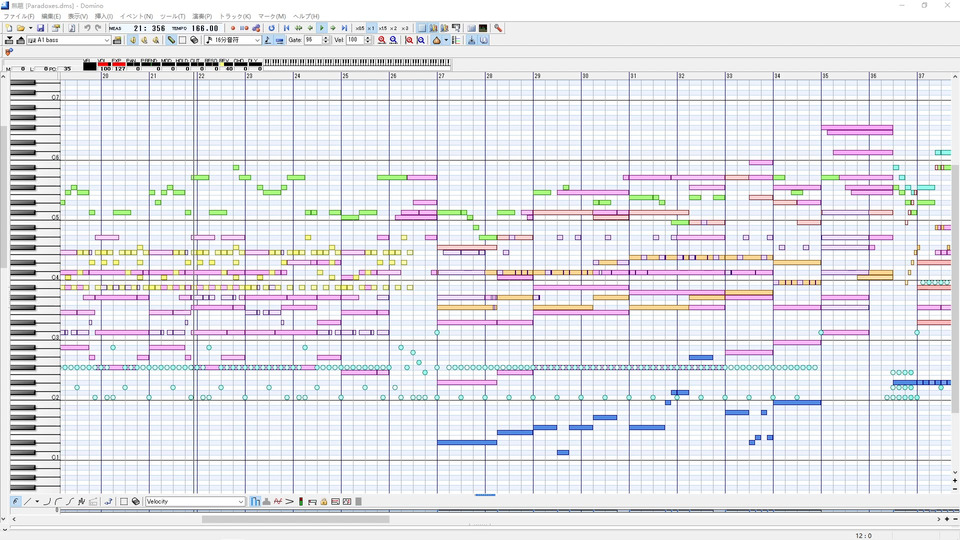
Task: Open the ヘルプ(H) menu
Action: [x=306, y=17]
